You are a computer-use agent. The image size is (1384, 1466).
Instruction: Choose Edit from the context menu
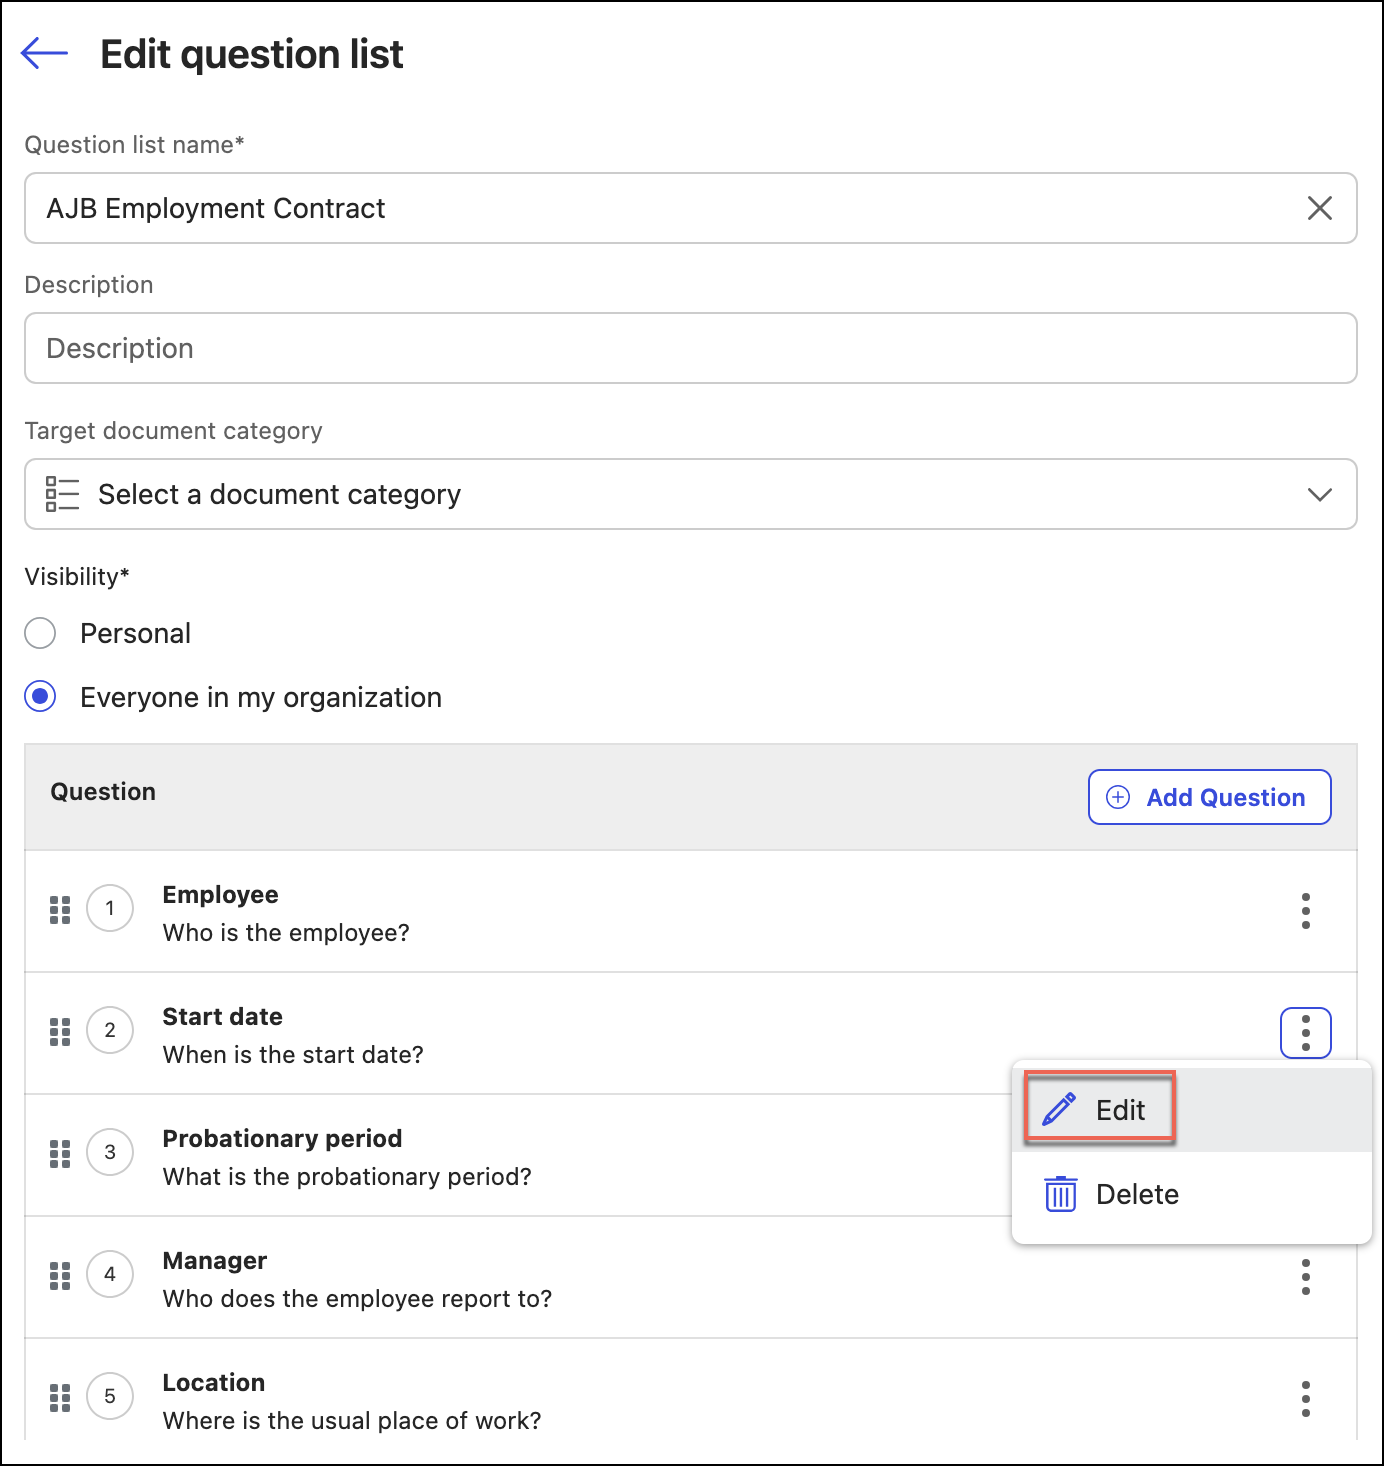(1120, 1109)
